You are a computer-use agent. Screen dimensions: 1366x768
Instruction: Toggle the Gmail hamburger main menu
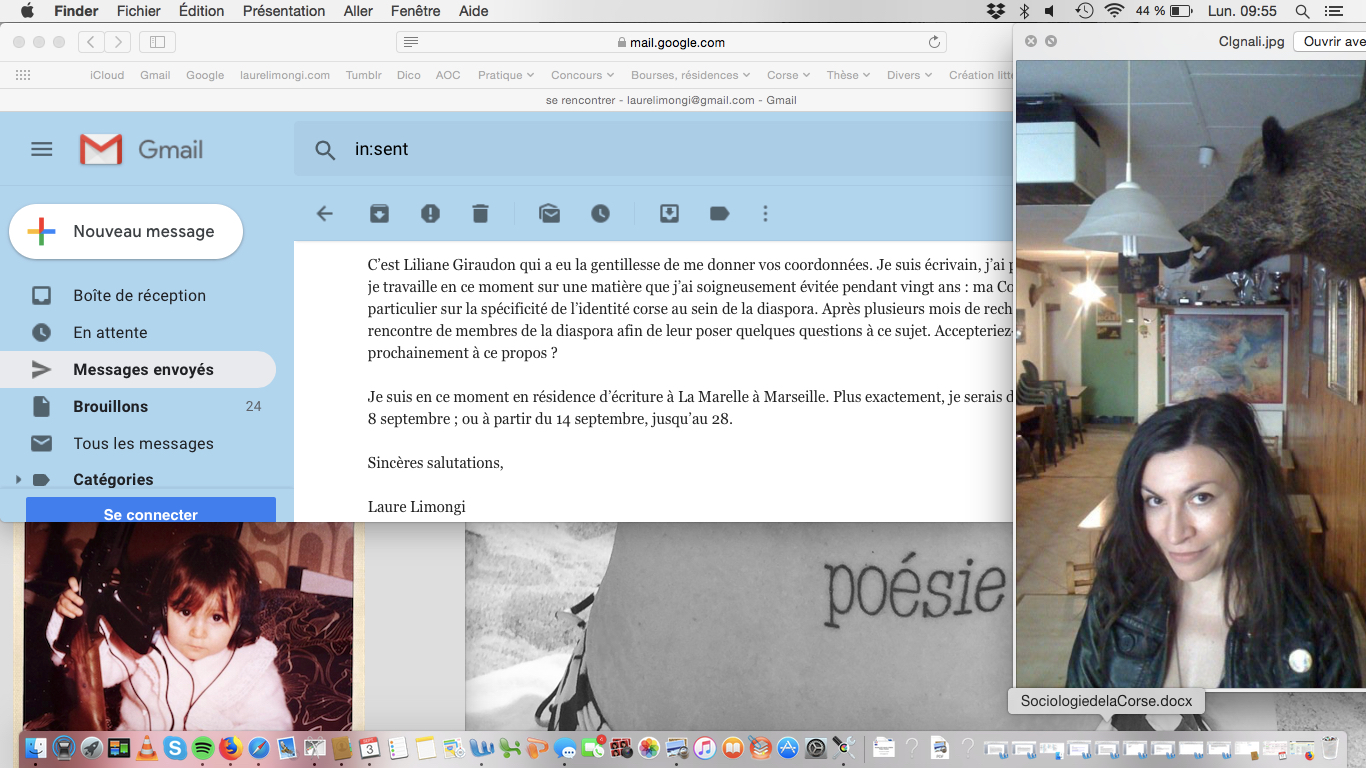tap(41, 149)
